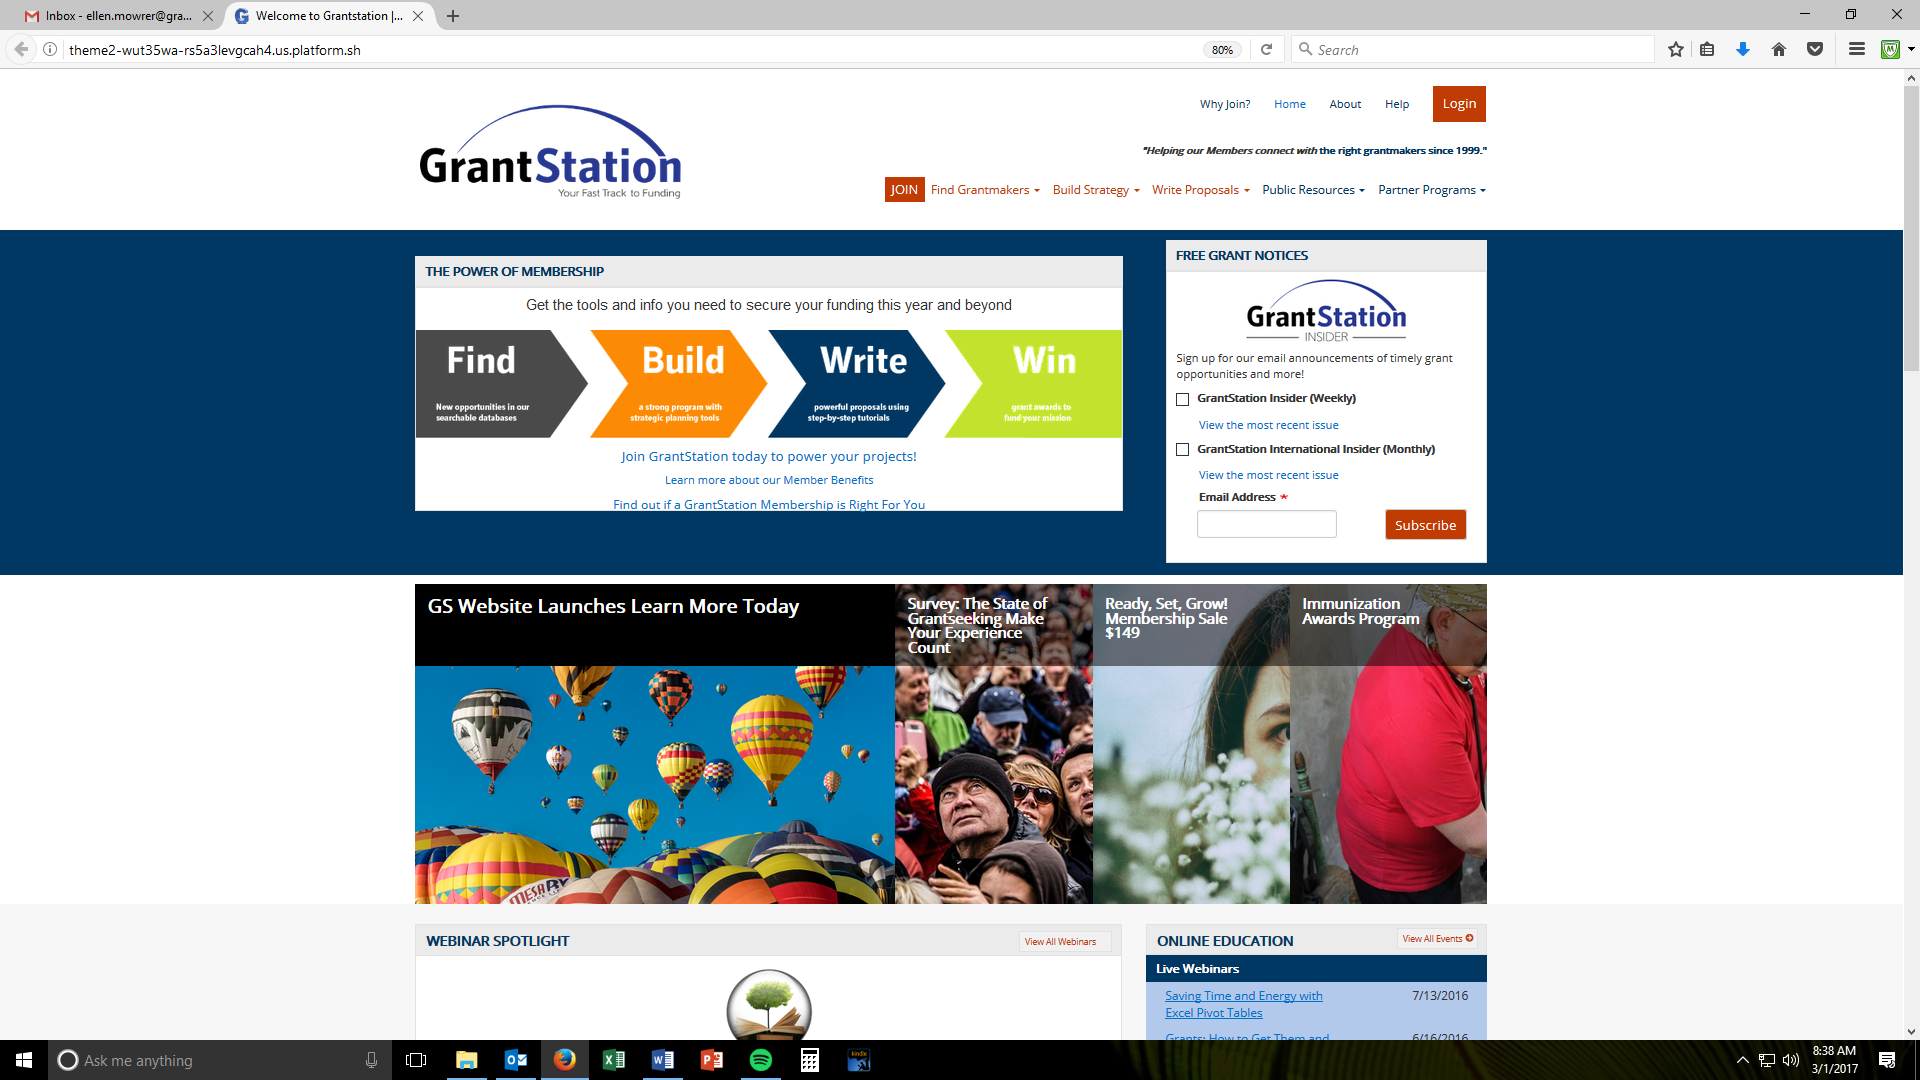Open the About menu link
This screenshot has height=1080, width=1920.
coord(1345,104)
